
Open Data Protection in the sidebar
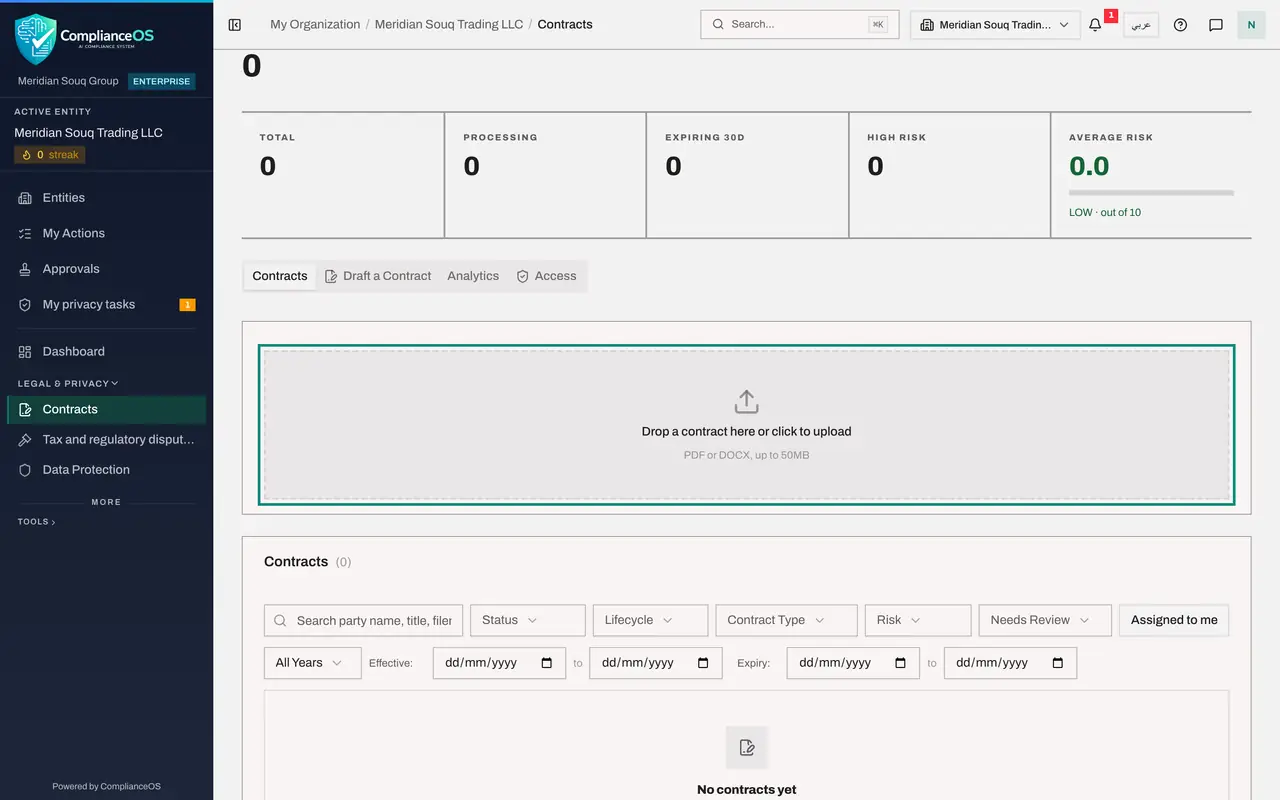click(106, 470)
